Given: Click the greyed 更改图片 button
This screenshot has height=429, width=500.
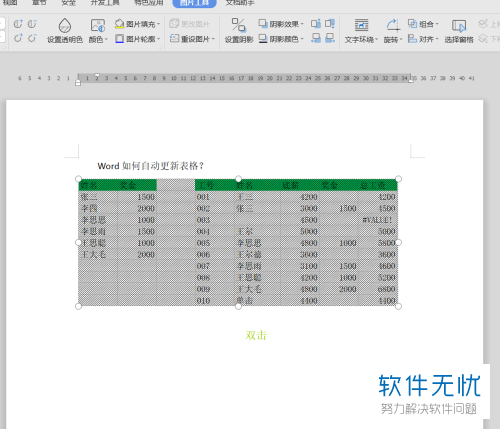Looking at the screenshot, I should click(x=189, y=24).
